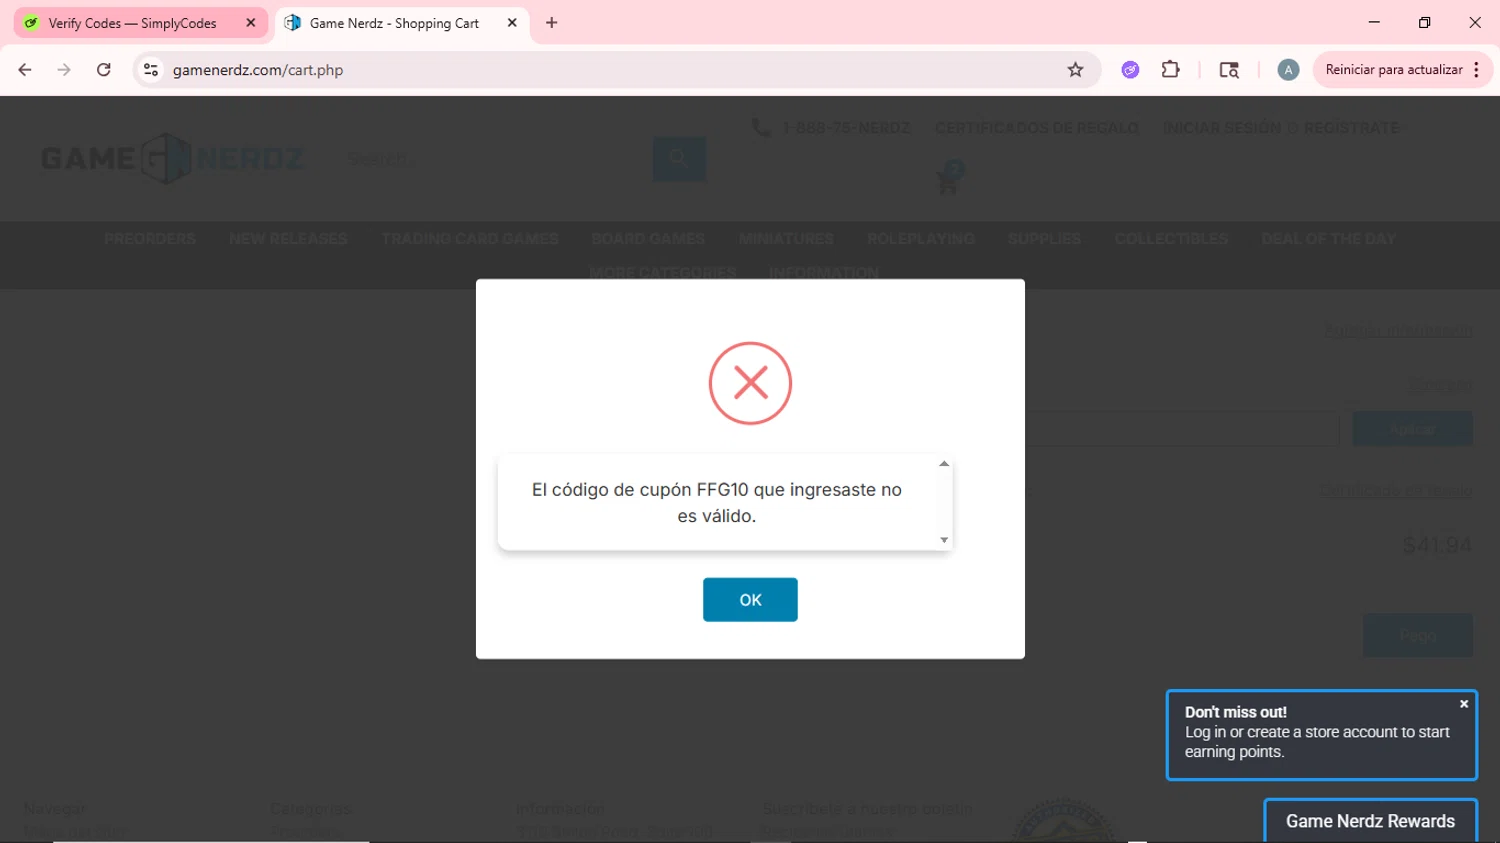Open Certificados de Regalo link
The height and width of the screenshot is (843, 1500).
[x=1037, y=128]
